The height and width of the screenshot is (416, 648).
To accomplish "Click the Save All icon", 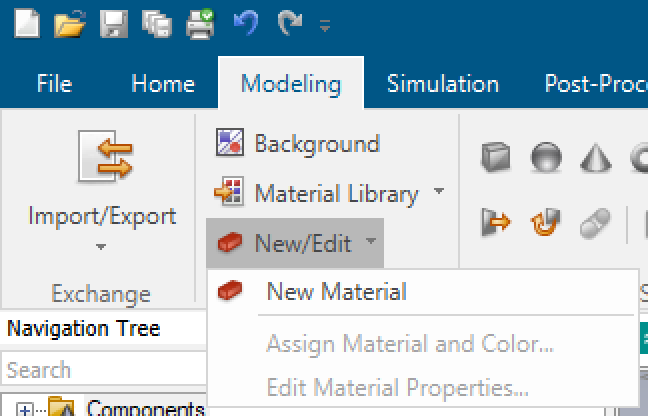I will point(156,24).
